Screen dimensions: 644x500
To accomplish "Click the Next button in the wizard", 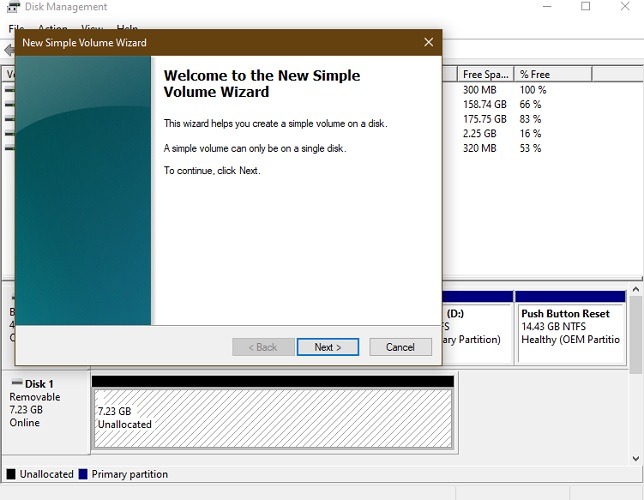I will [327, 347].
